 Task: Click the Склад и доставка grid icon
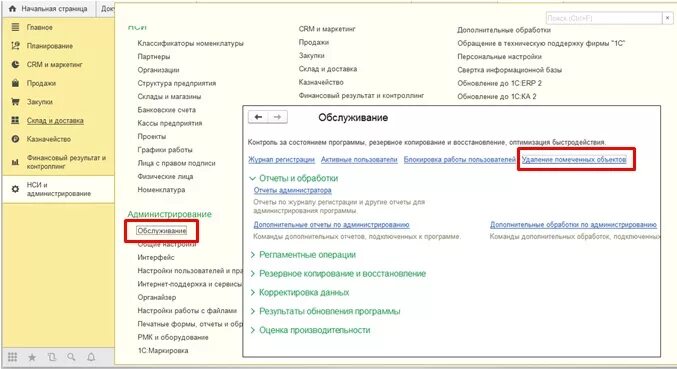15,120
